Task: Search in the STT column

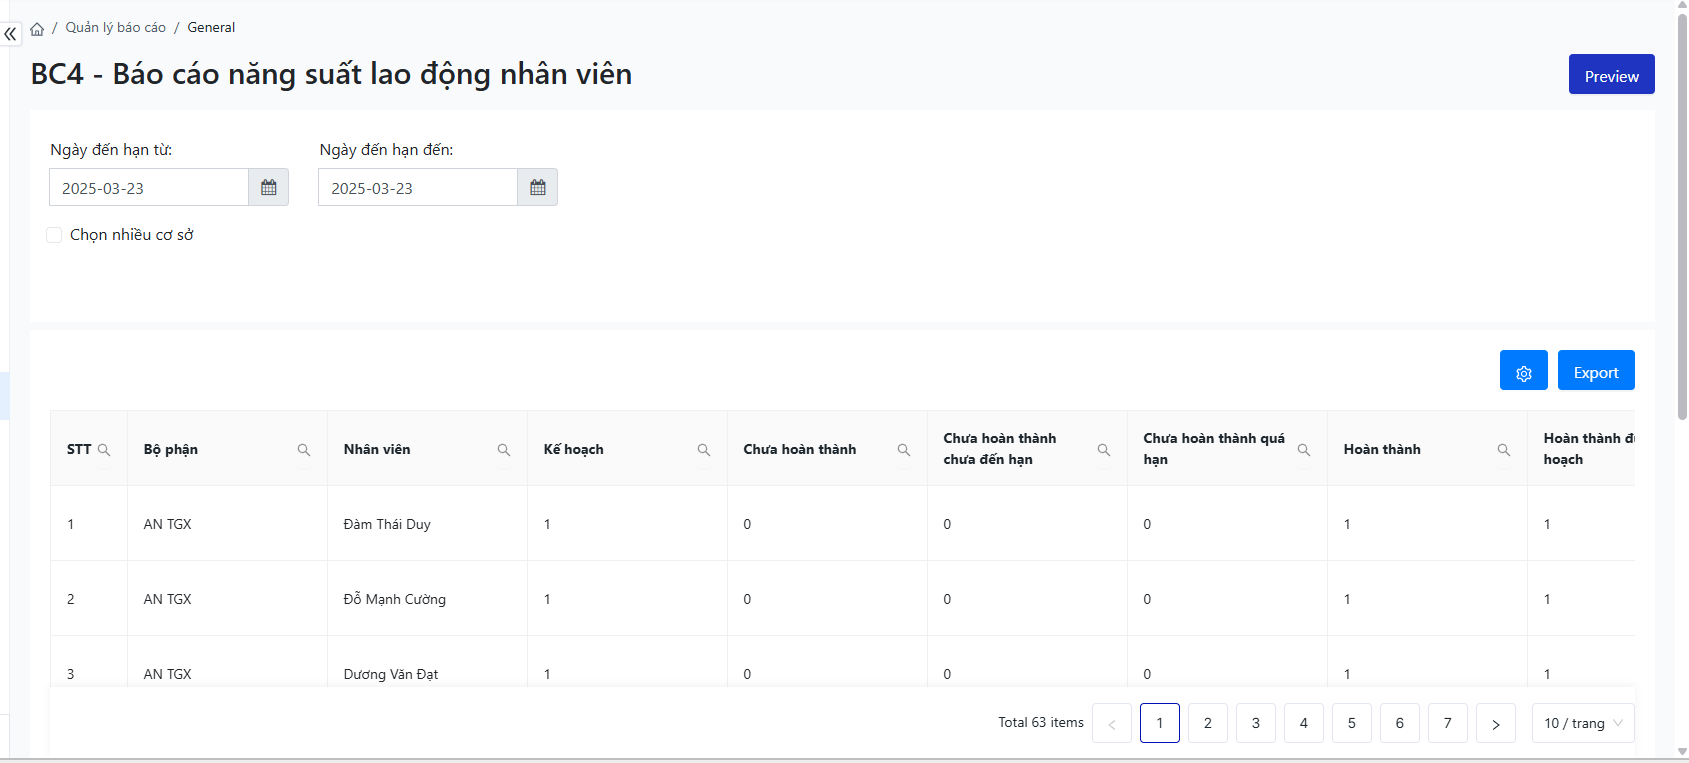Action: [104, 450]
